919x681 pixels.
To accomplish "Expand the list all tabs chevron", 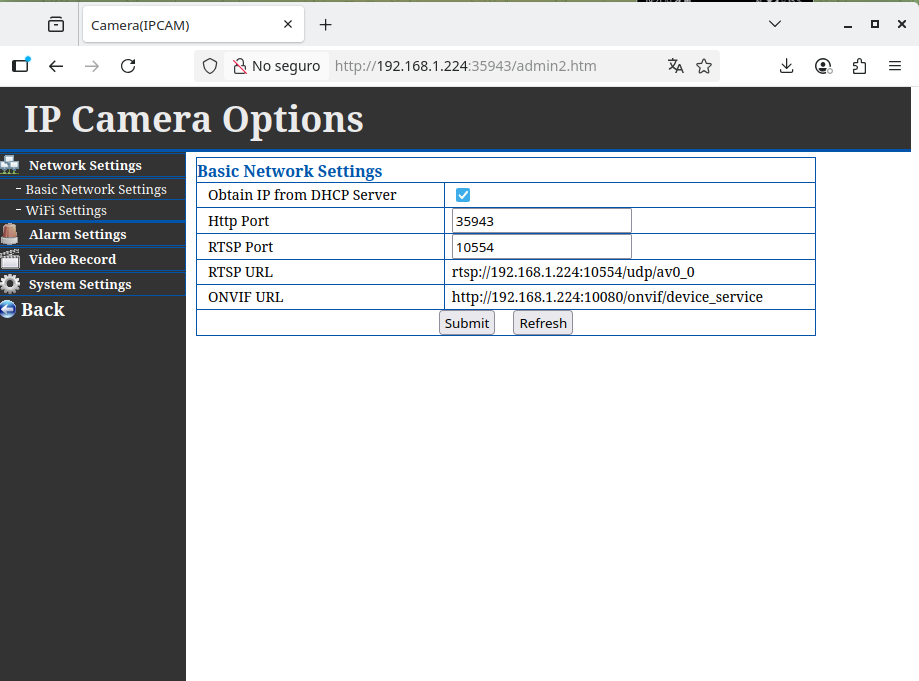I will click(775, 24).
